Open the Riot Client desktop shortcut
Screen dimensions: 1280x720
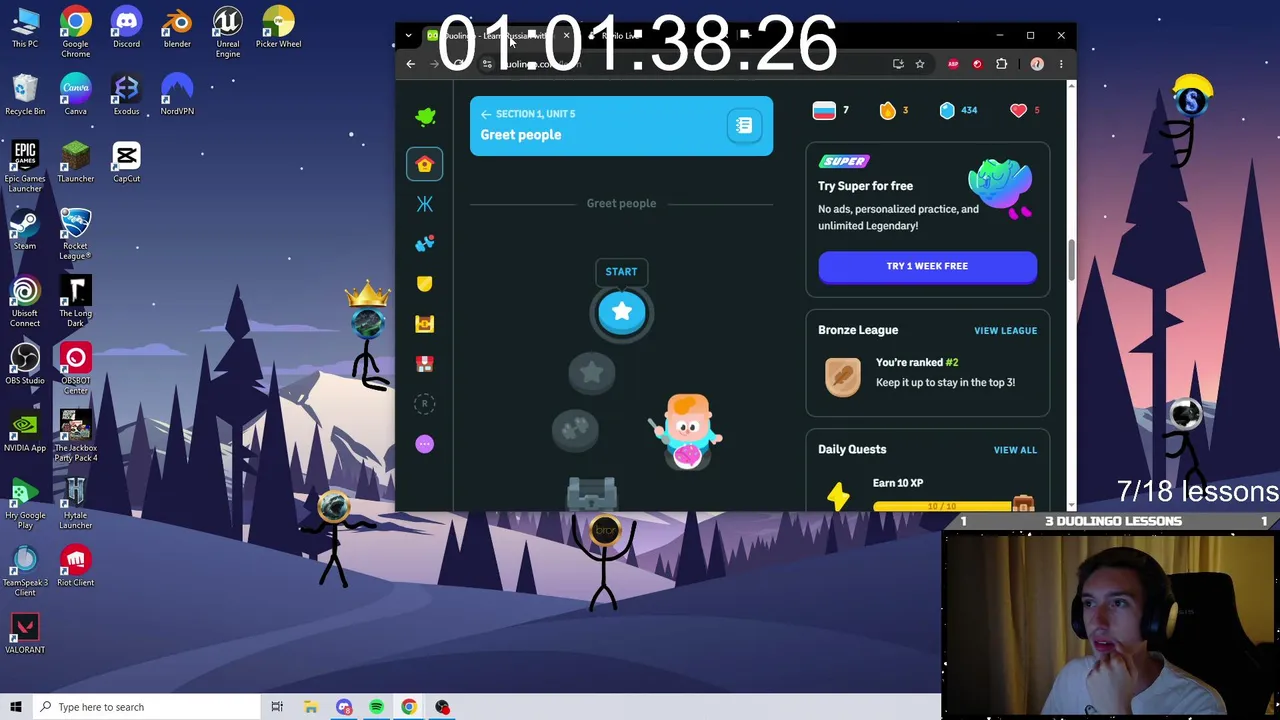(75, 566)
